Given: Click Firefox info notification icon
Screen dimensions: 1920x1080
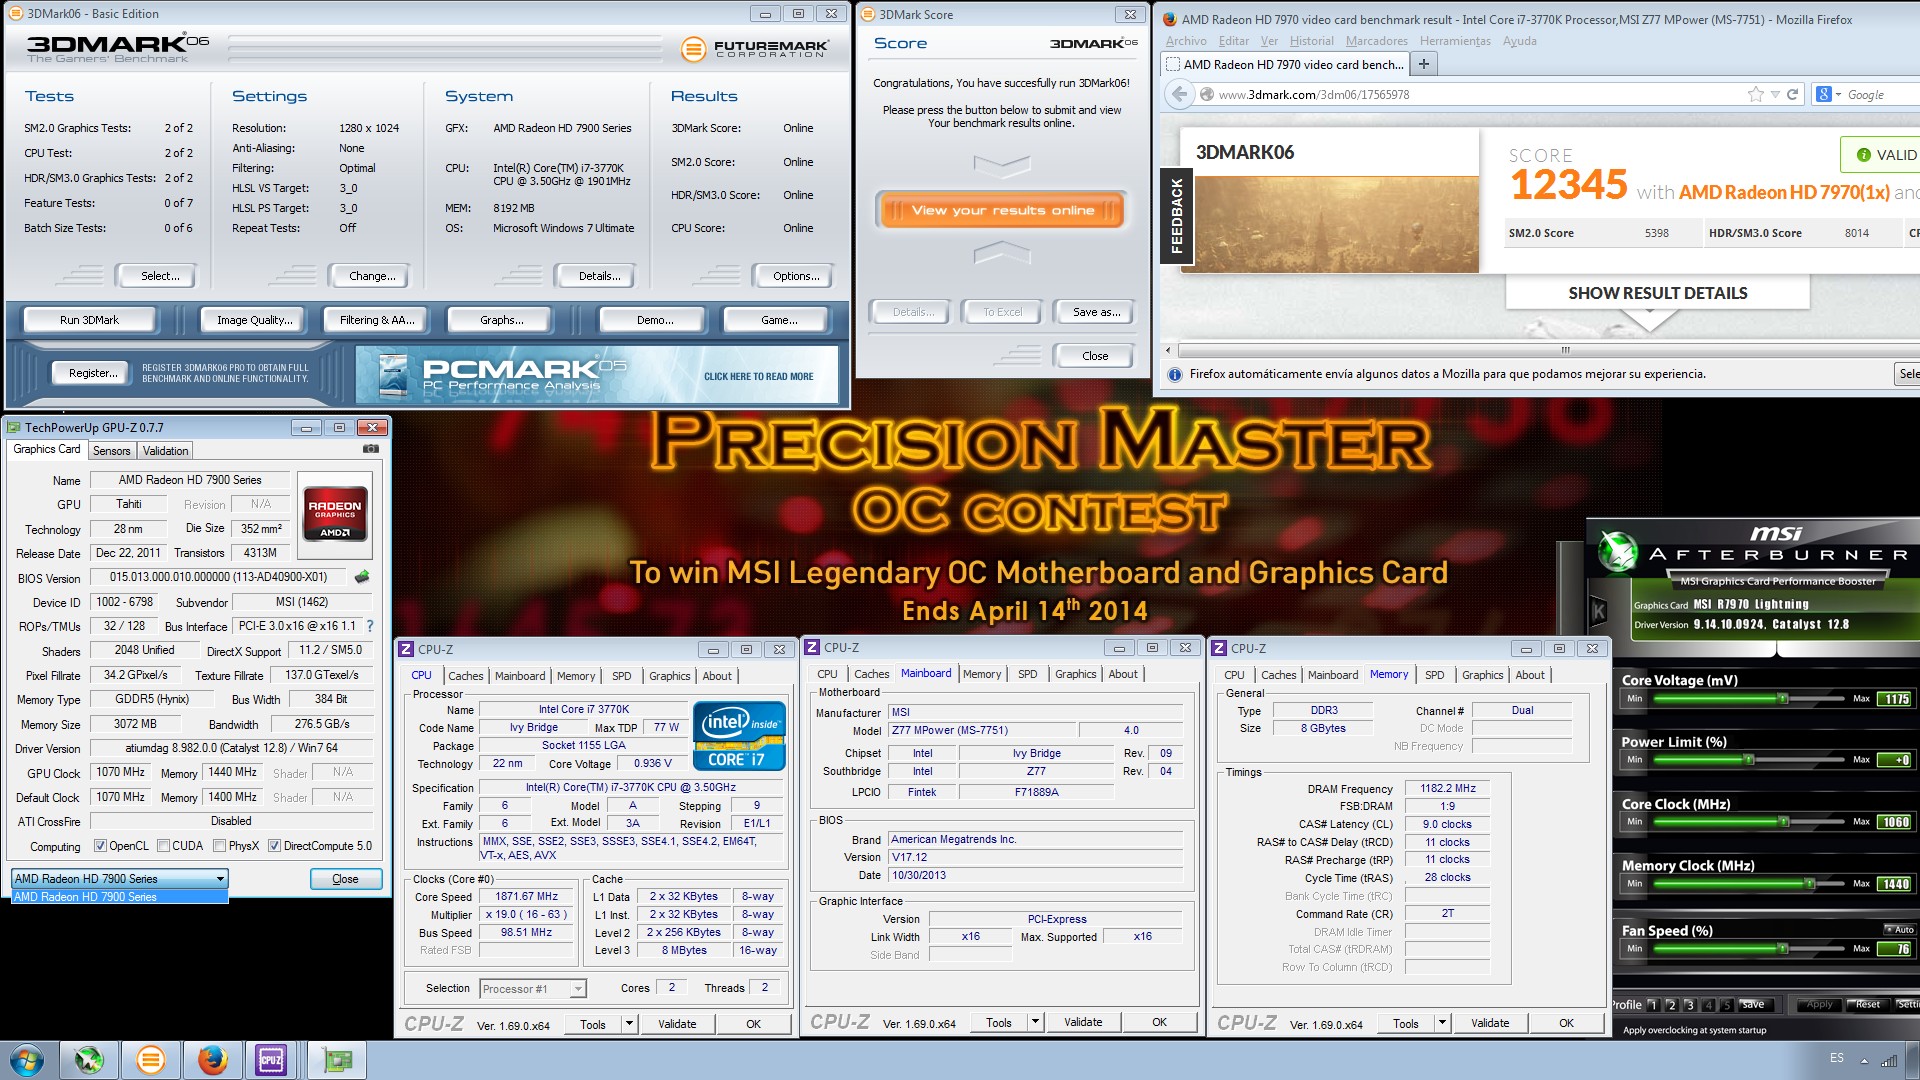Looking at the screenshot, I should (x=1175, y=374).
